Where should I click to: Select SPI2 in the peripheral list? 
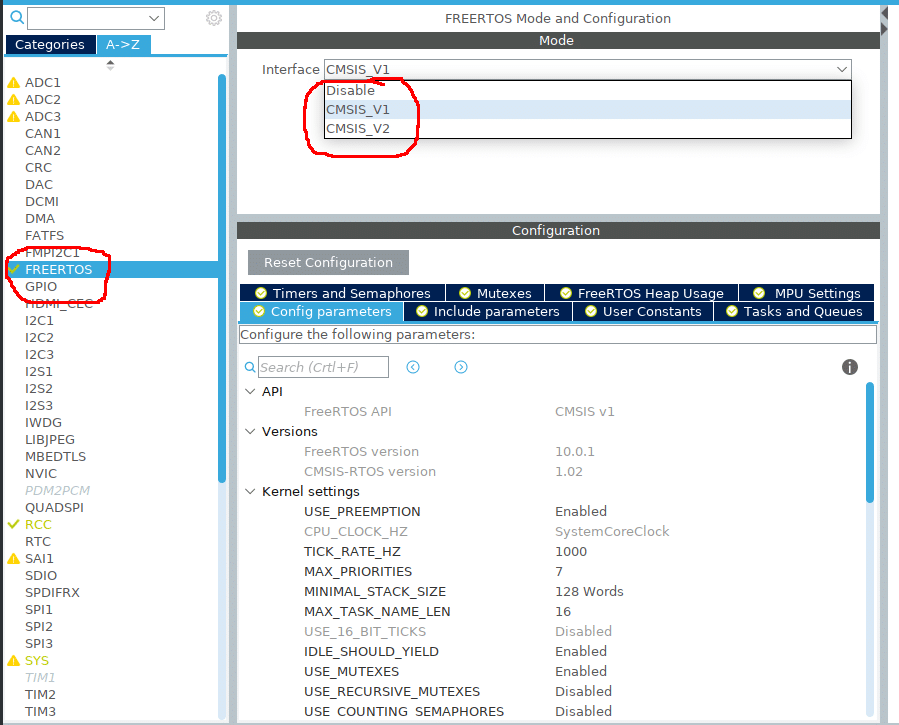point(39,626)
